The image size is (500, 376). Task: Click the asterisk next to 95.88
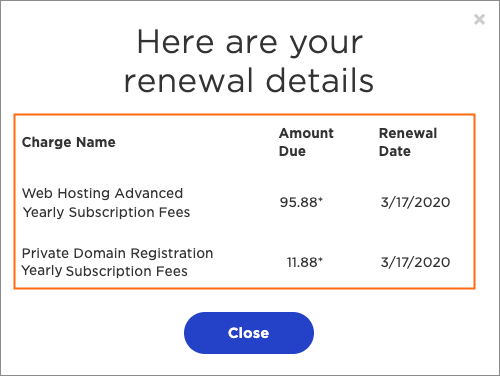point(320,199)
